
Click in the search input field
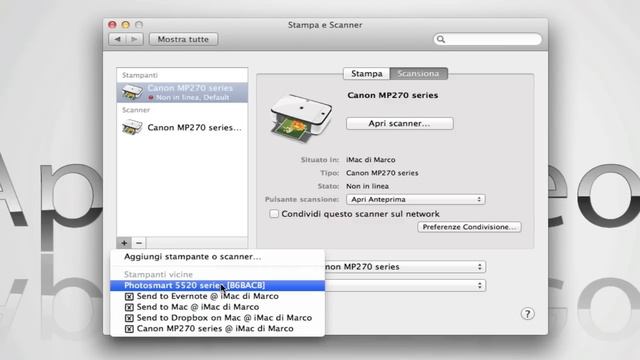[488, 39]
